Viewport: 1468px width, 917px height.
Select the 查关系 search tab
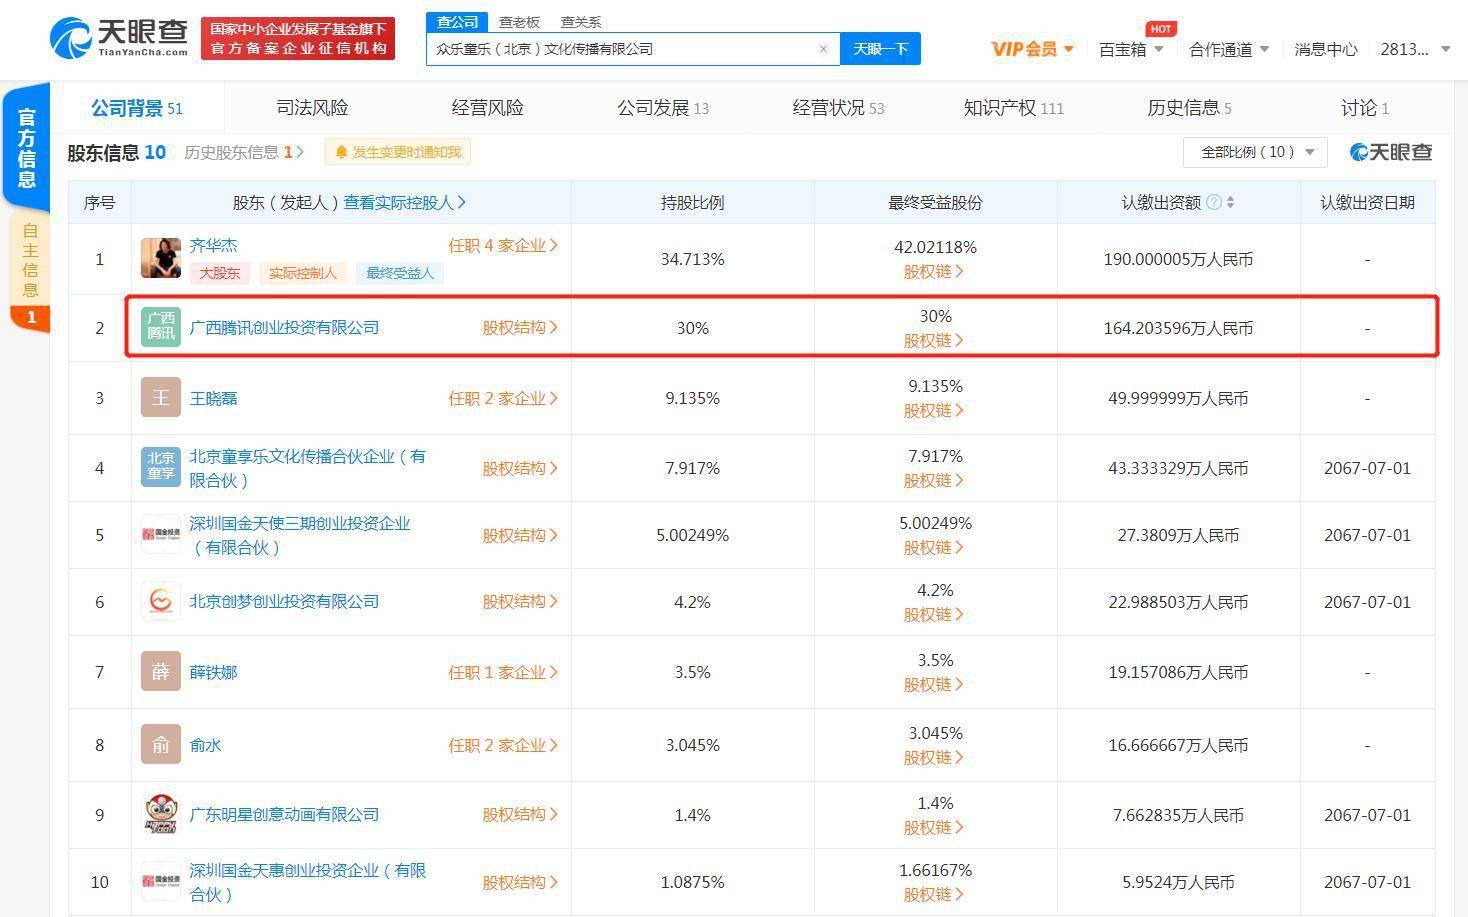coord(581,22)
